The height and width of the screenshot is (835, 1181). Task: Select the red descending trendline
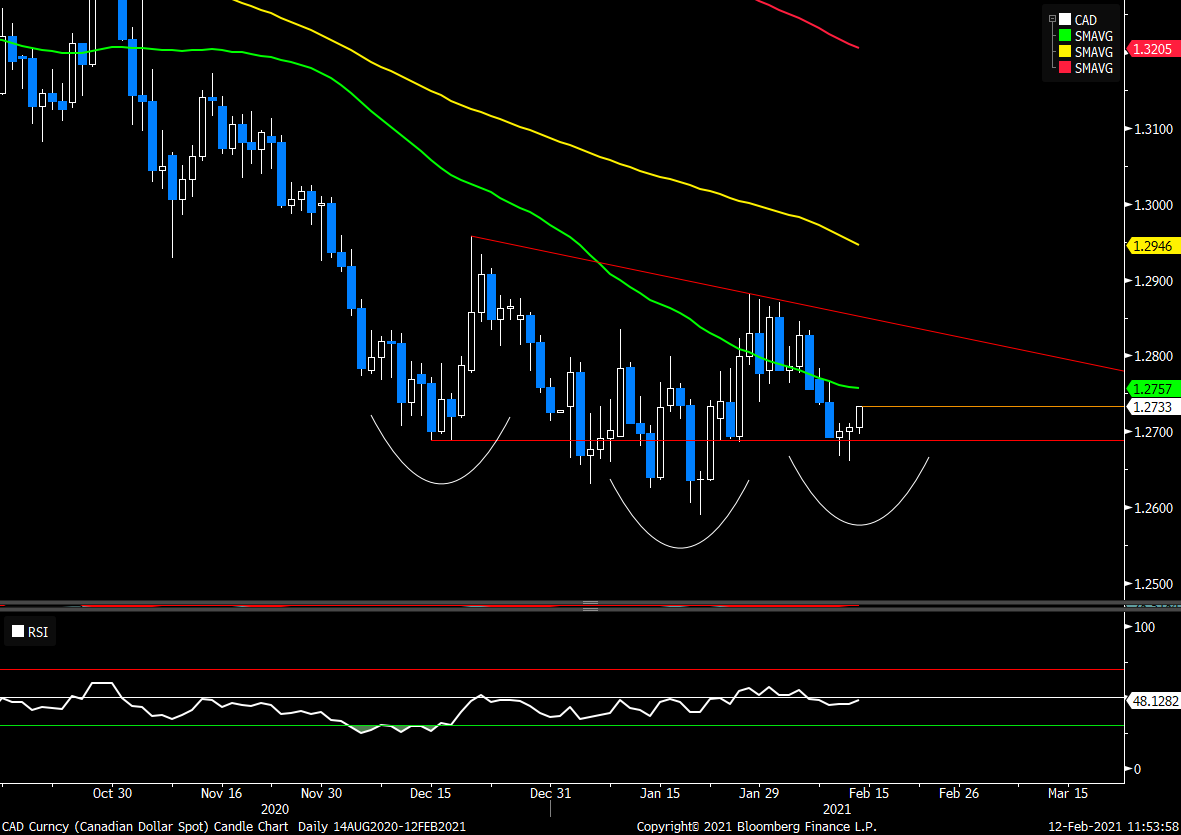[x=797, y=303]
